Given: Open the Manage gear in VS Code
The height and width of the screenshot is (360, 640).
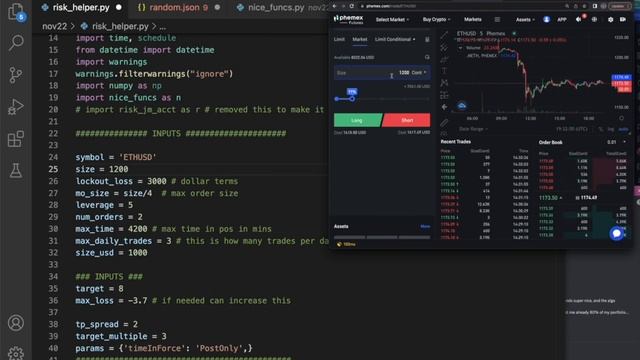Looking at the screenshot, I should click(x=16, y=353).
